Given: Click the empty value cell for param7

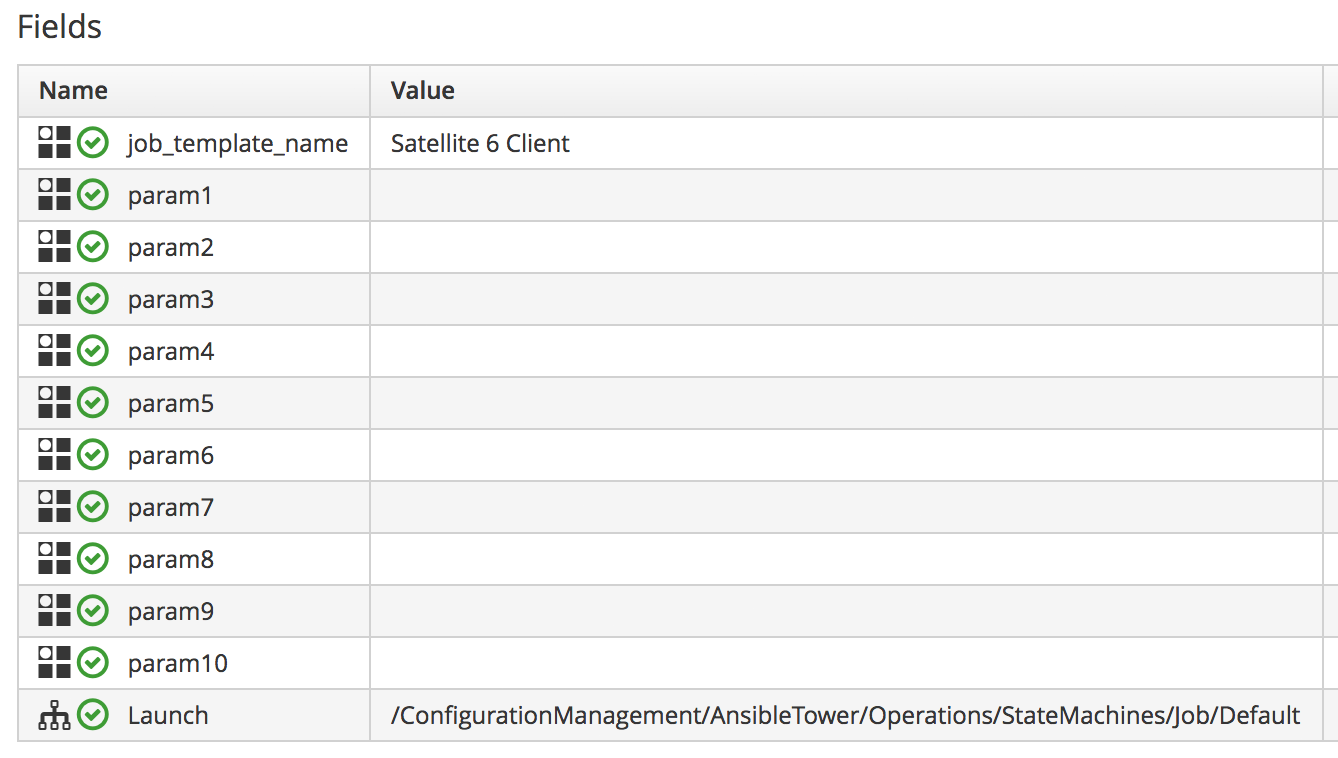Looking at the screenshot, I should 845,507.
